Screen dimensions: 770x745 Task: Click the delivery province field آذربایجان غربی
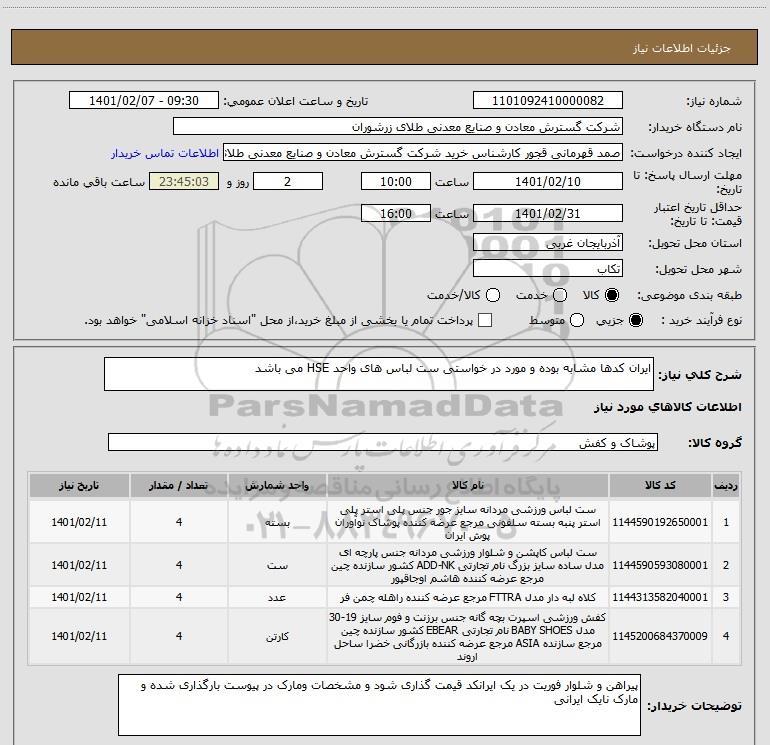click(x=548, y=242)
